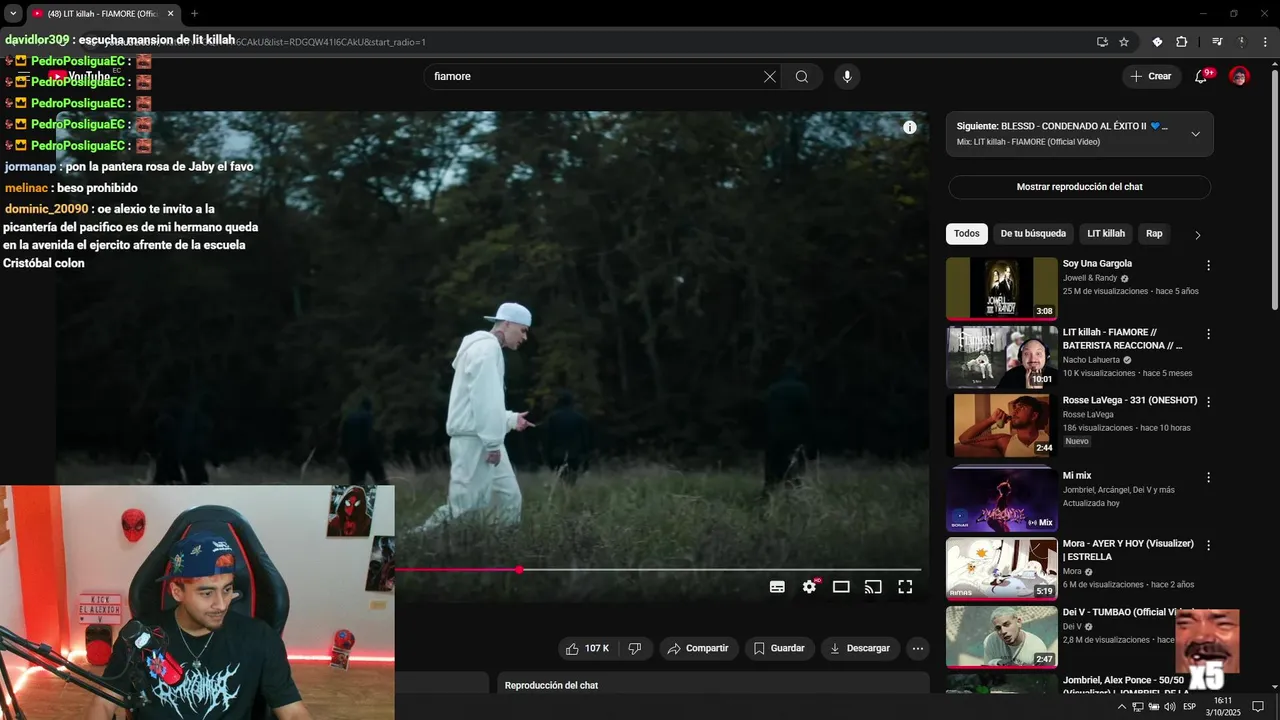1280x720 pixels.
Task: Select the De tu búsqueda chip
Action: point(1033,234)
